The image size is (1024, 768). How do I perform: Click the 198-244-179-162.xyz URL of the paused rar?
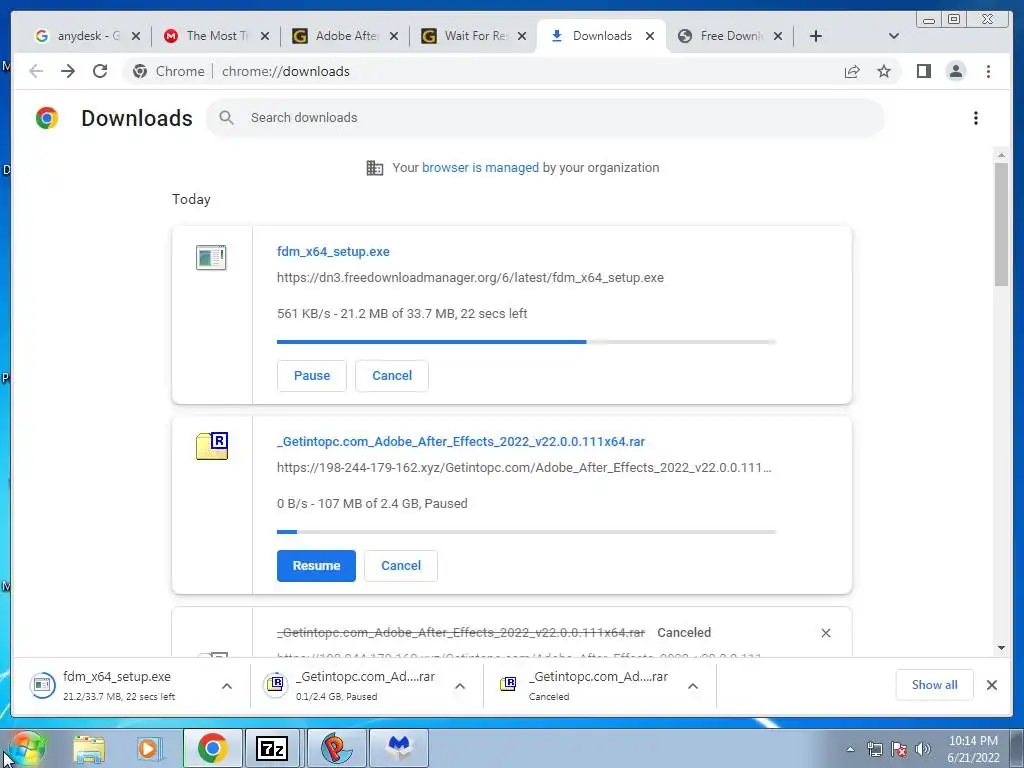point(524,468)
